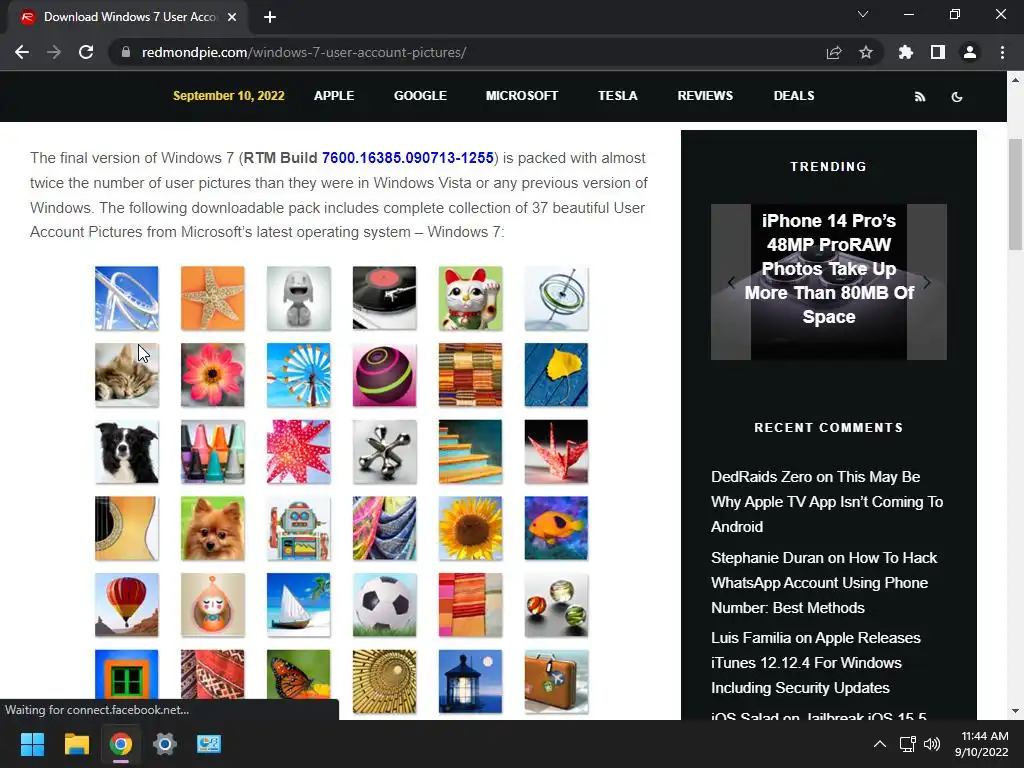Click the black and white dog picture
This screenshot has height=768, width=1024.
[127, 452]
